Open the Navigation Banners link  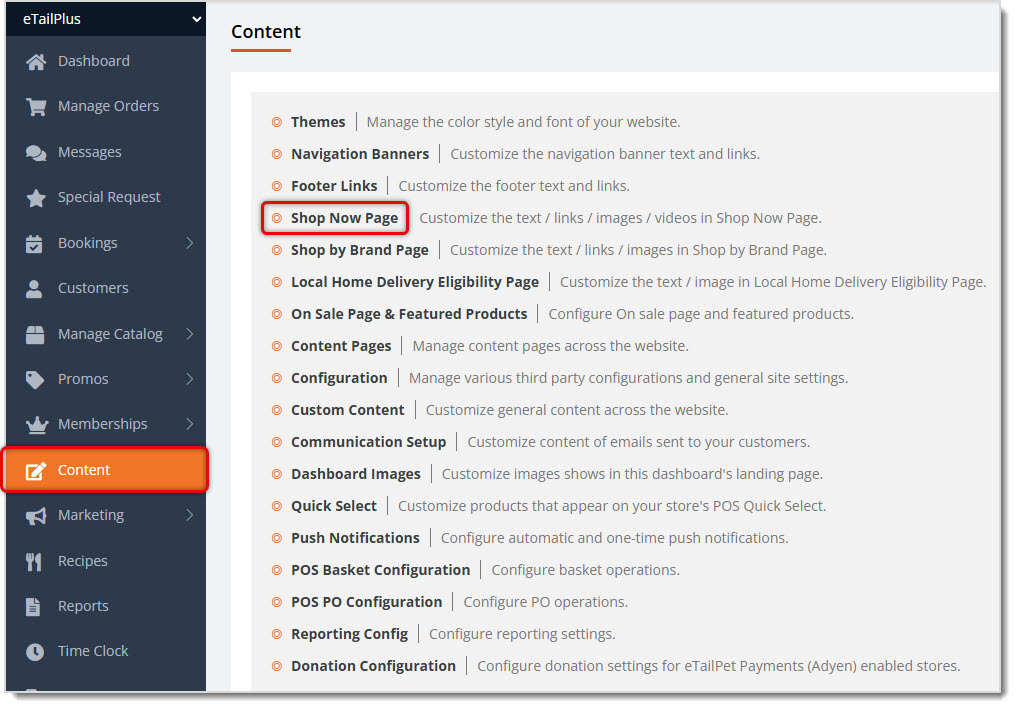360,154
